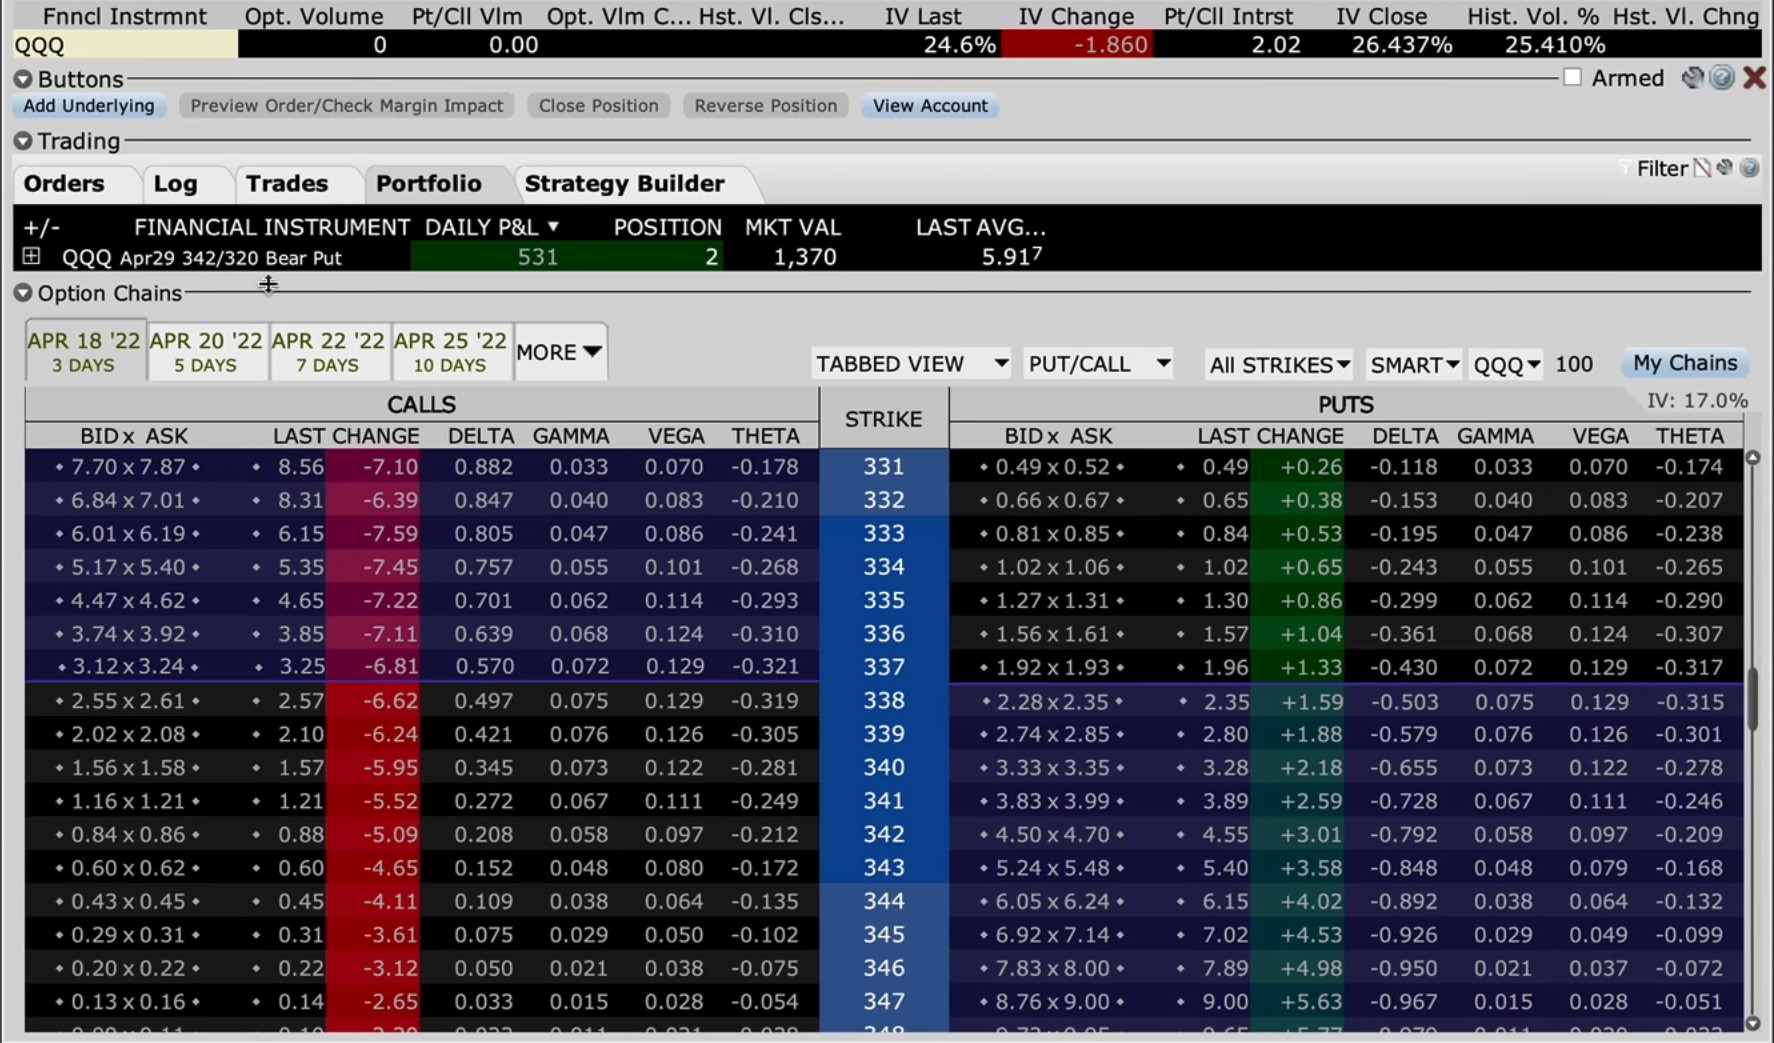1774x1043 pixels.
Task: Open PUT/CALL dropdown
Action: (1099, 364)
